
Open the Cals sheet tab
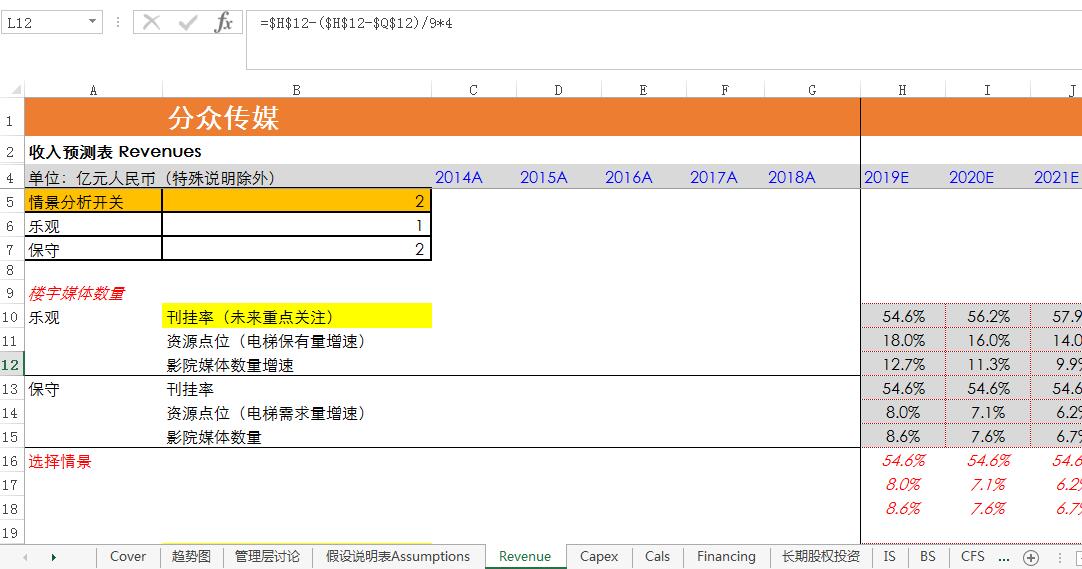(x=657, y=557)
